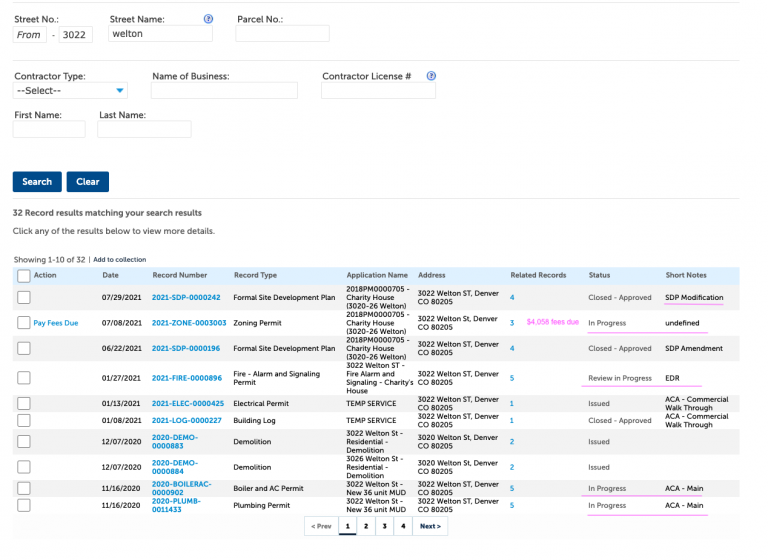Open related records link 1 for Electrical Permit
This screenshot has width=768, height=560.
(512, 403)
